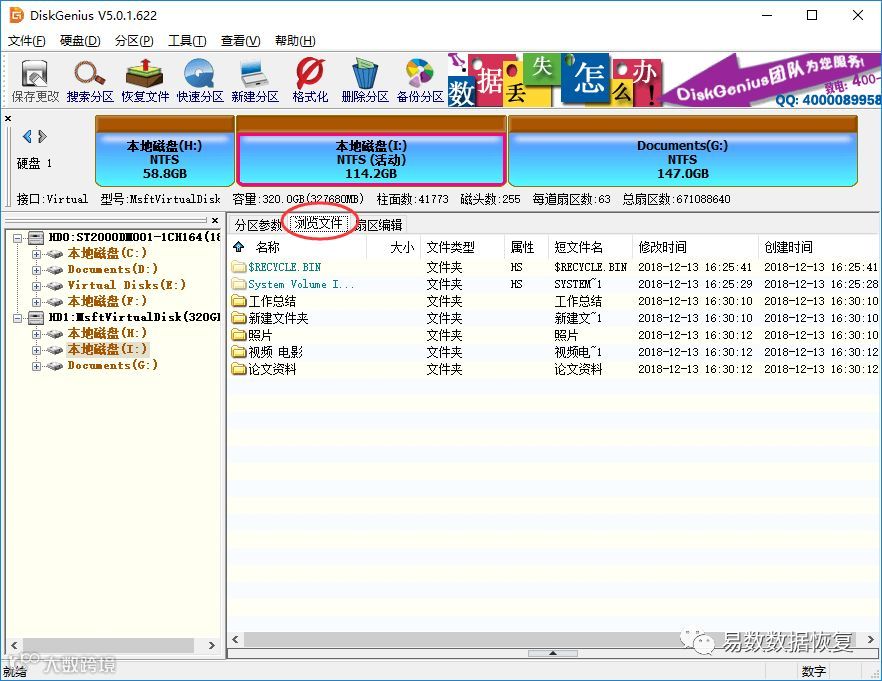Viewport: 882px width, 681px height.
Task: Start 快速分区 quick partition
Action: [200, 82]
